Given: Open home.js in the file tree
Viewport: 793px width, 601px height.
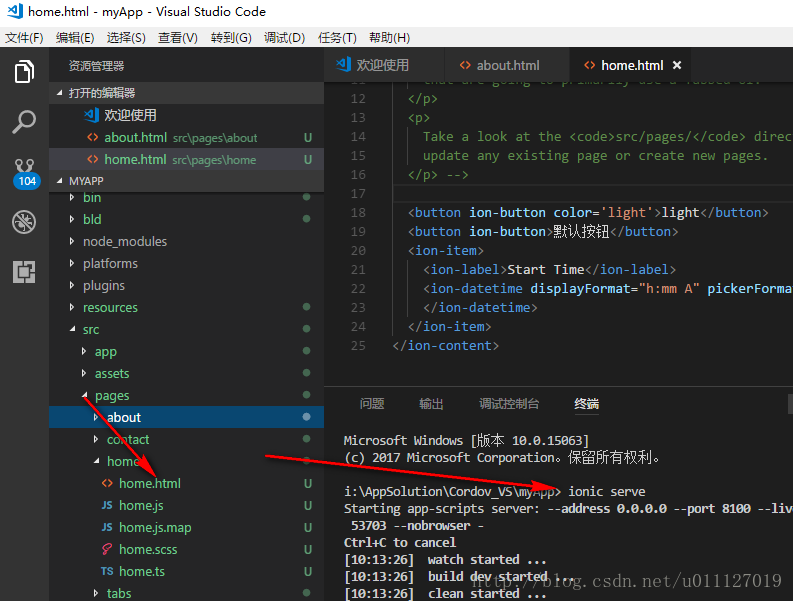Looking at the screenshot, I should click(x=186, y=505).
